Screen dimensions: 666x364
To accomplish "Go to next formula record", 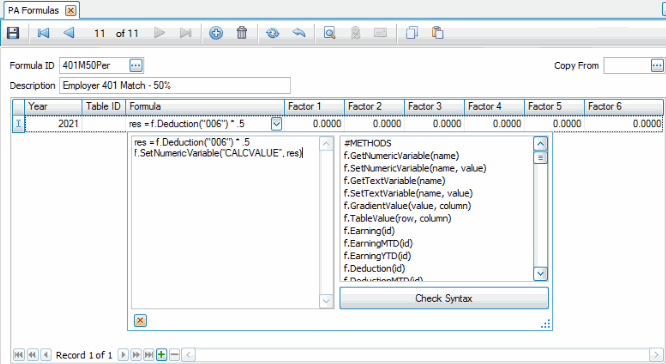I will click(x=159, y=33).
